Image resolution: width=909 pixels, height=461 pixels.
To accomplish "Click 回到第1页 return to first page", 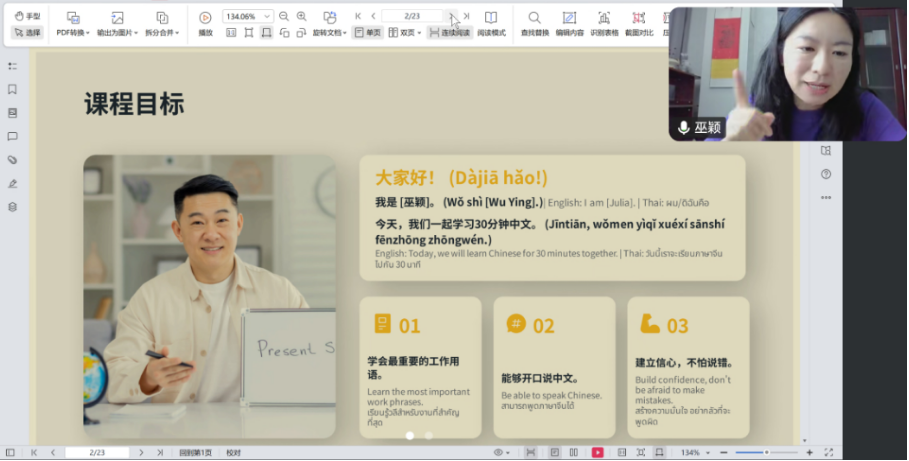I will 195,452.
